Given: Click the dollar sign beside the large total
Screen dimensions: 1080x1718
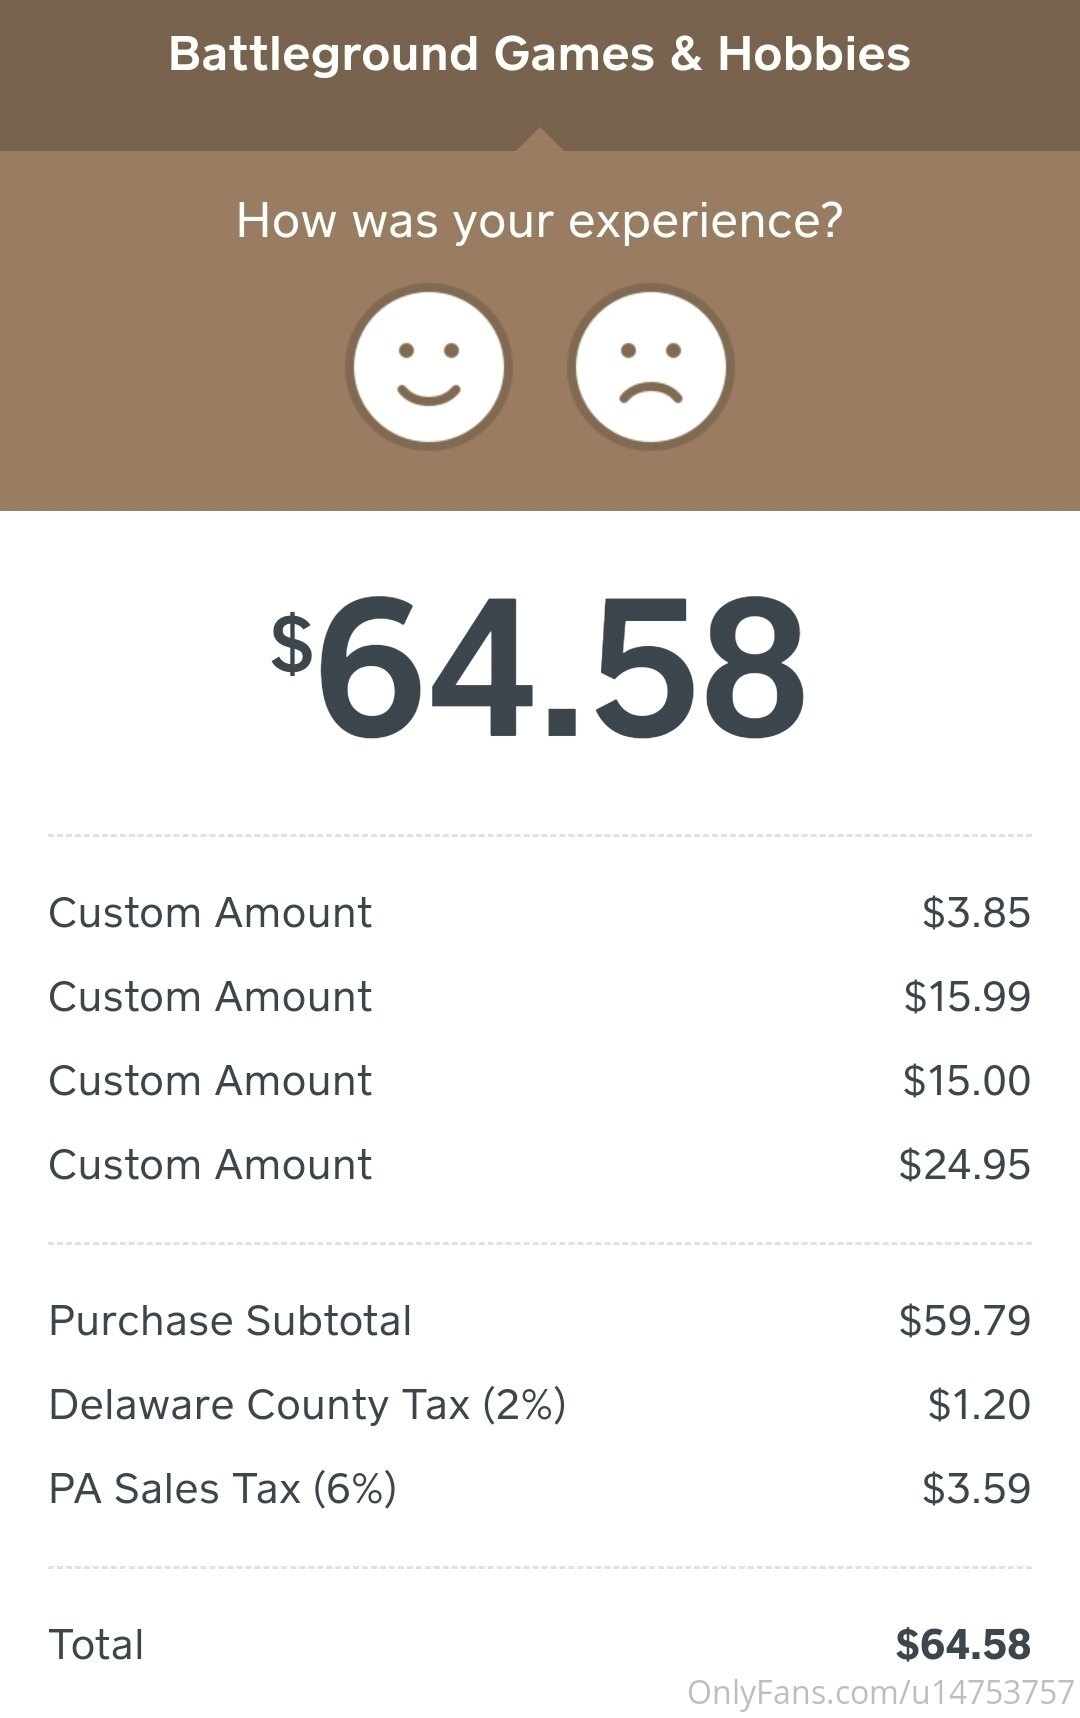Looking at the screenshot, I should 291,644.
